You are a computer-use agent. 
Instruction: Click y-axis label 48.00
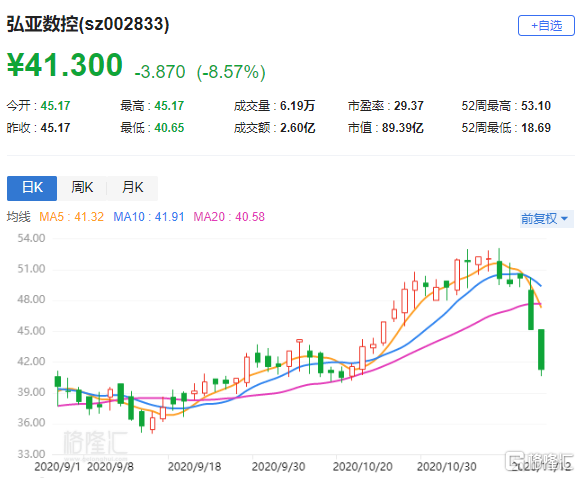click(x=31, y=299)
